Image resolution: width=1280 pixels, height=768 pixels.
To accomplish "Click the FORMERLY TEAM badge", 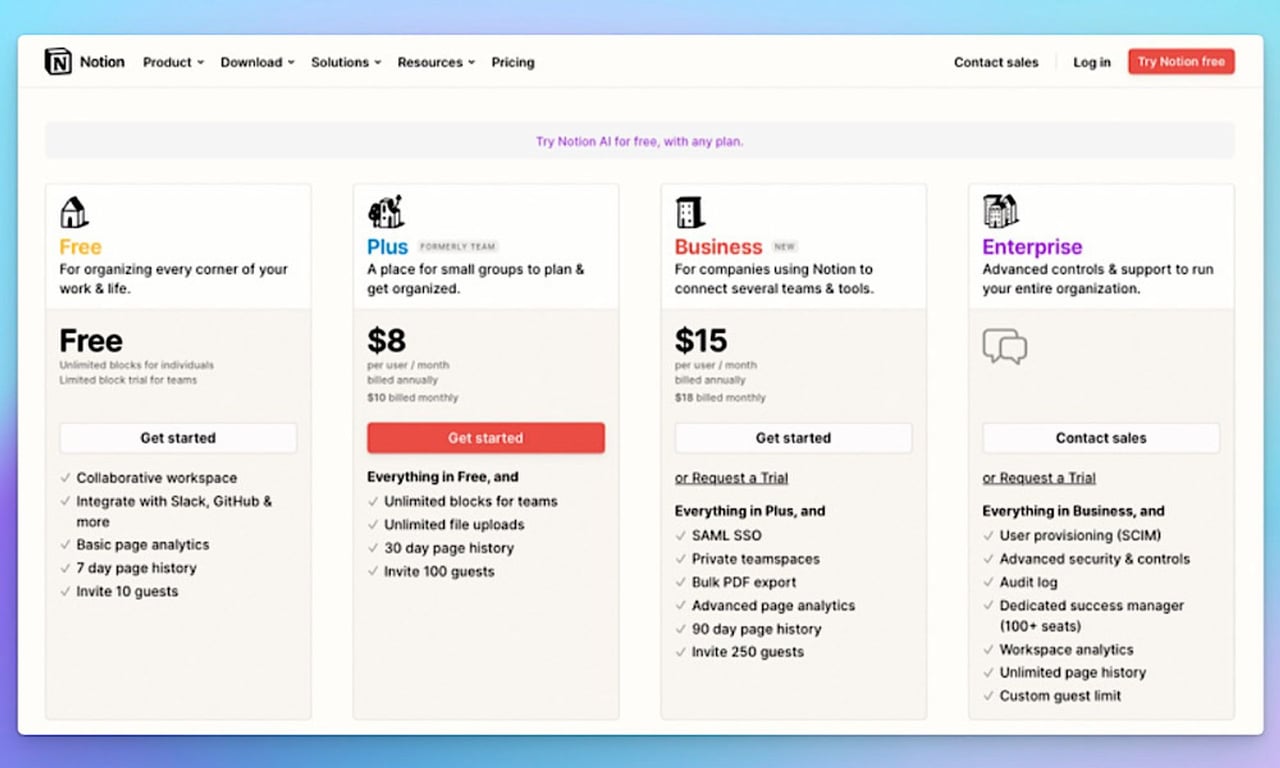I will click(x=458, y=247).
